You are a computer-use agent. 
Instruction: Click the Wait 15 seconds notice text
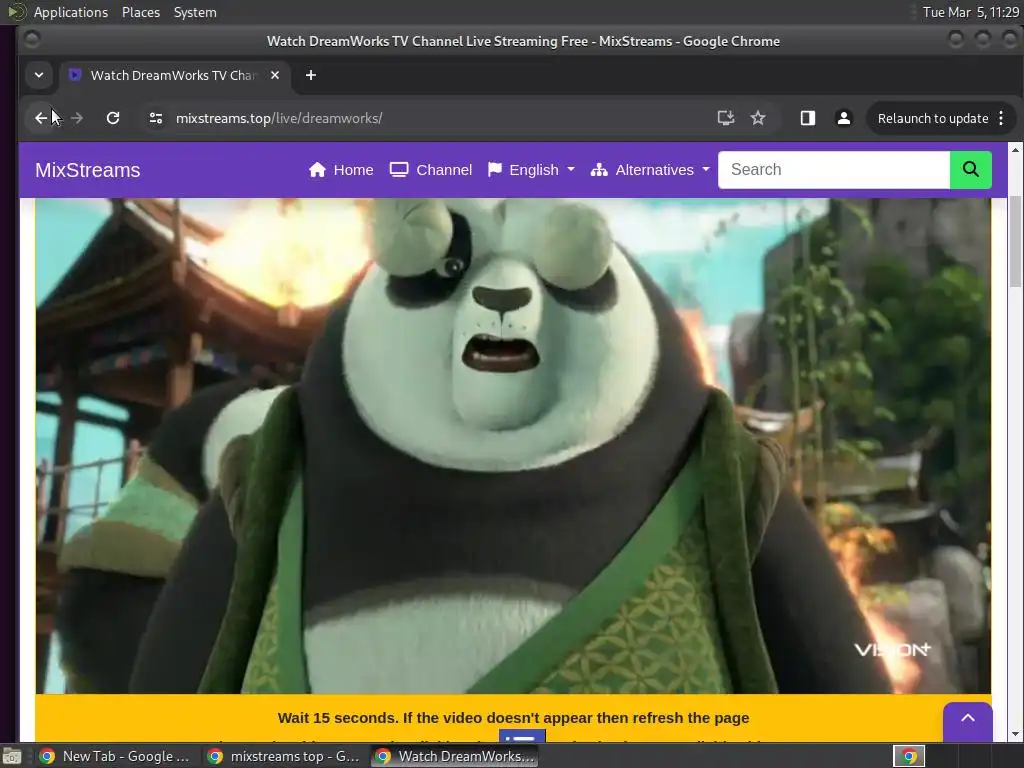[513, 718]
